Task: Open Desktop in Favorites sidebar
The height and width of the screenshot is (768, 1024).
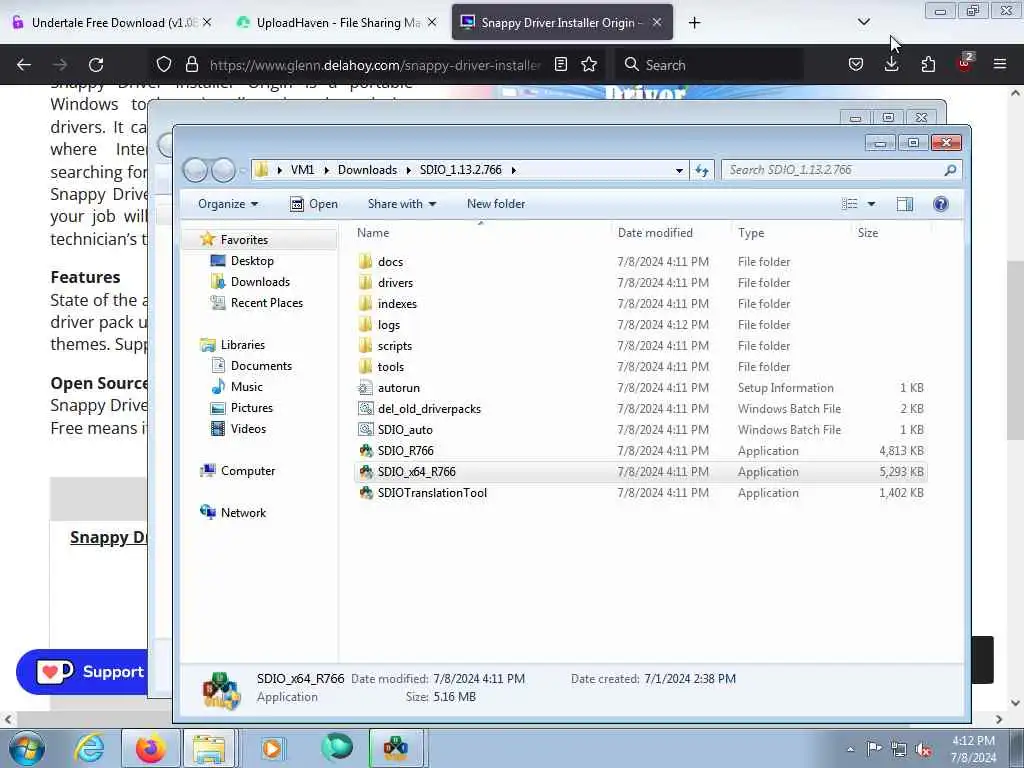Action: click(x=252, y=261)
